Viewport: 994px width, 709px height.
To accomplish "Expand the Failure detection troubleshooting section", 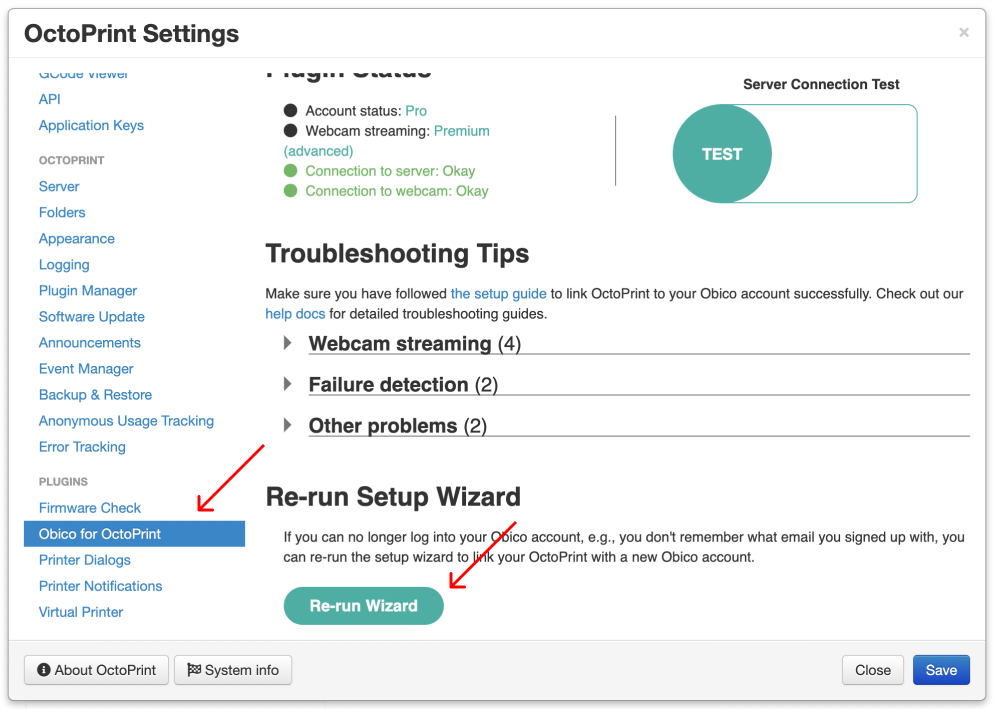I will tap(388, 385).
